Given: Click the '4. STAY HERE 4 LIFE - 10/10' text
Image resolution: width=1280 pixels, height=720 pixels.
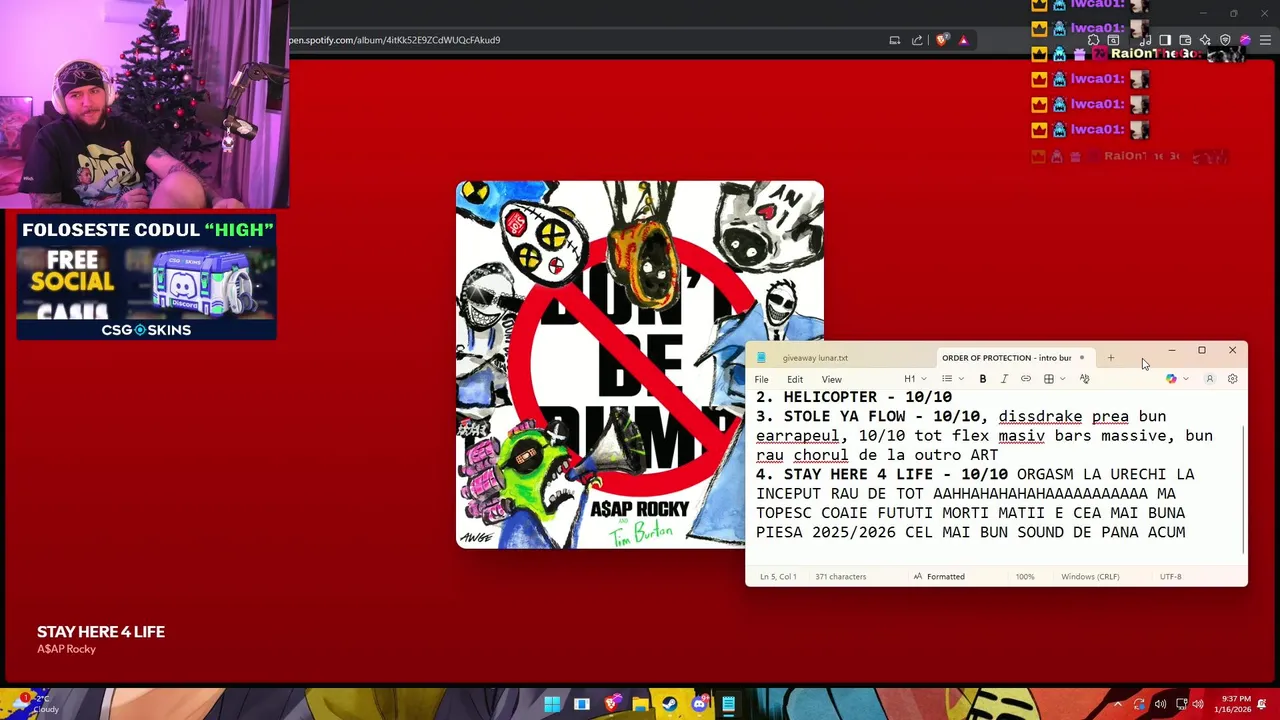Looking at the screenshot, I should tap(882, 474).
